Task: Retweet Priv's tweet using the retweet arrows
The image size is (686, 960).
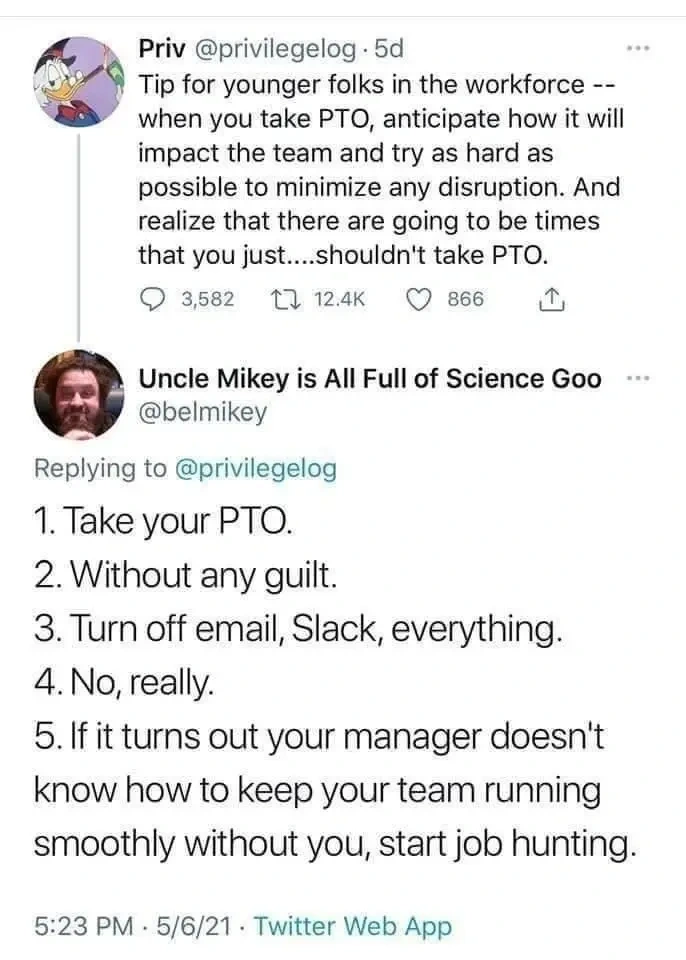Action: pyautogui.click(x=287, y=297)
